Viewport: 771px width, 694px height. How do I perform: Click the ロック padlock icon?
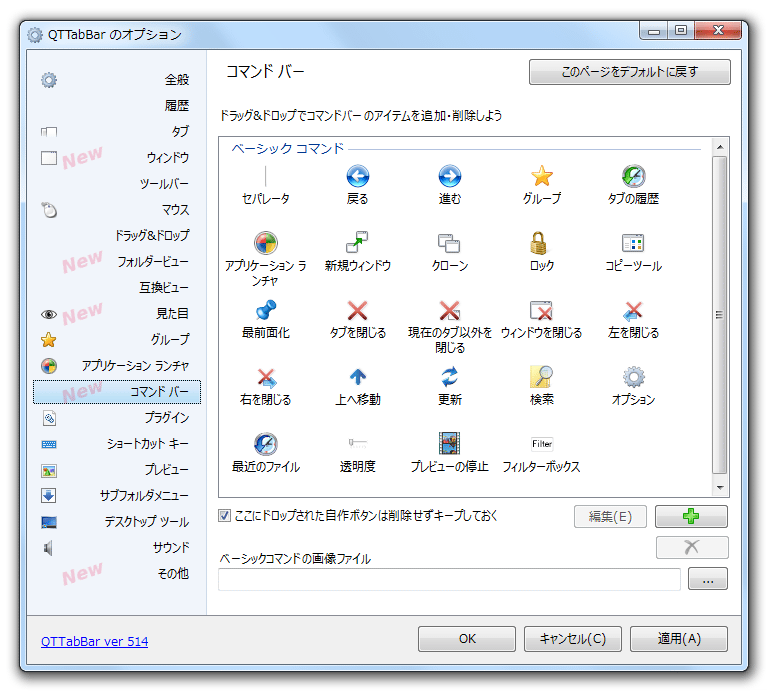[541, 243]
